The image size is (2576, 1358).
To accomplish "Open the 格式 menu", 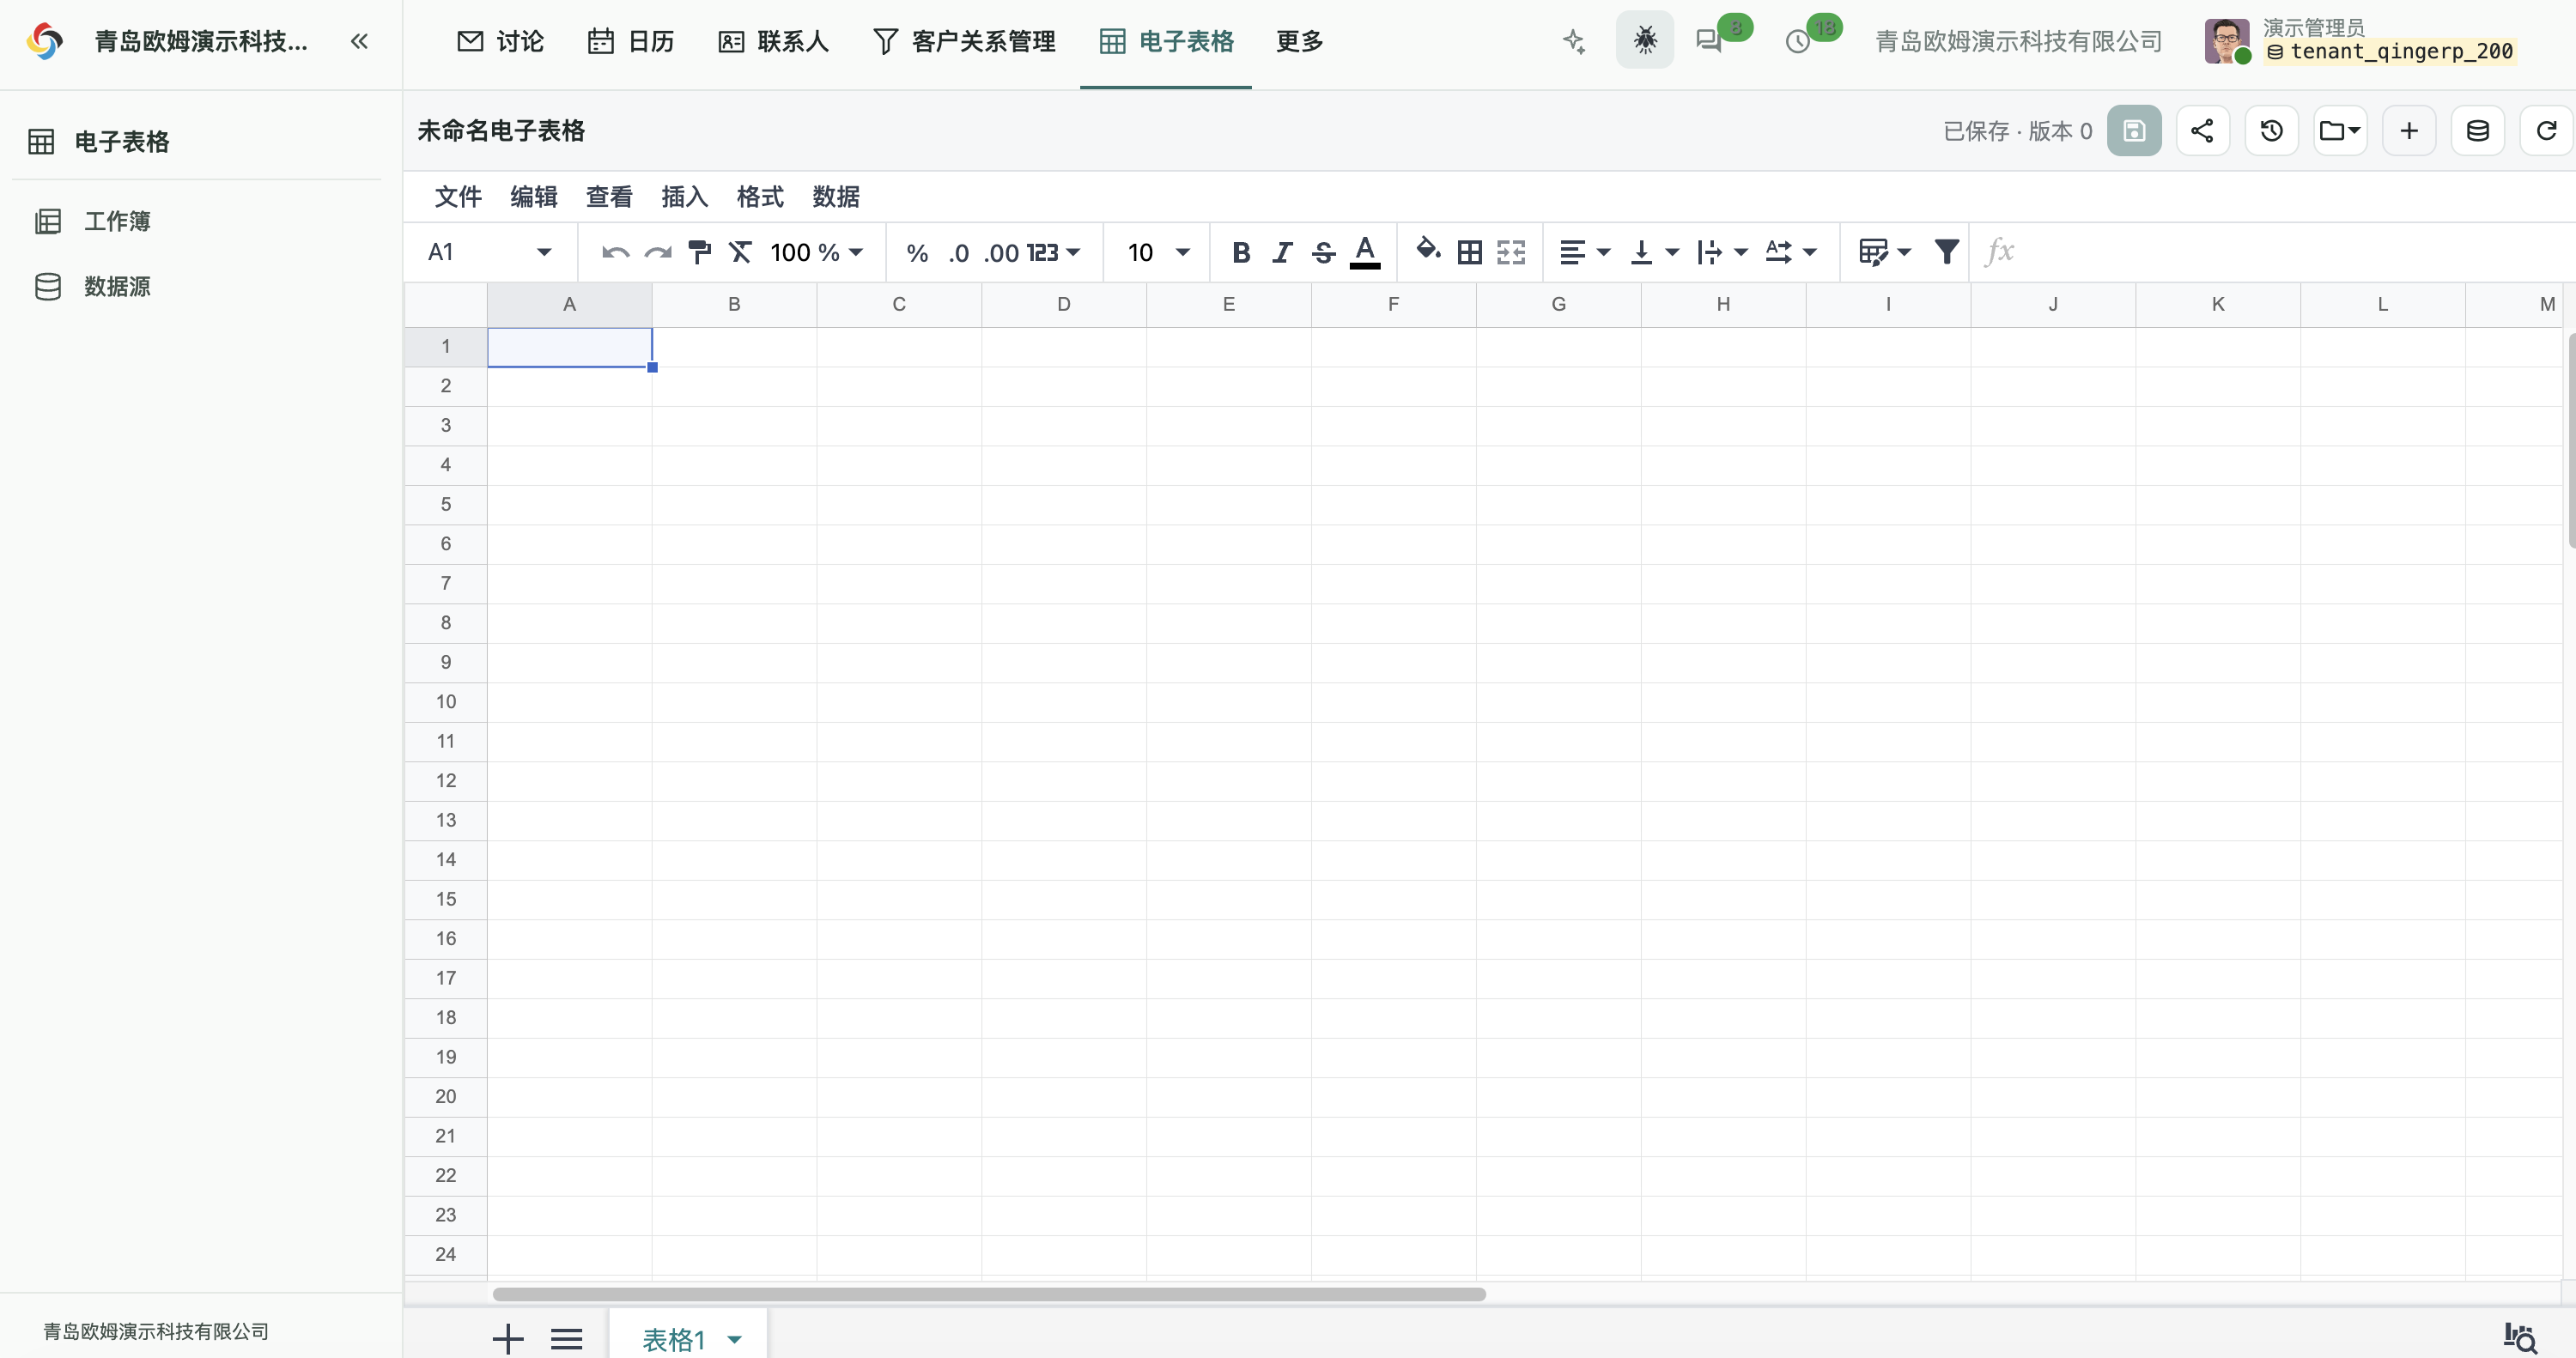I will (760, 197).
